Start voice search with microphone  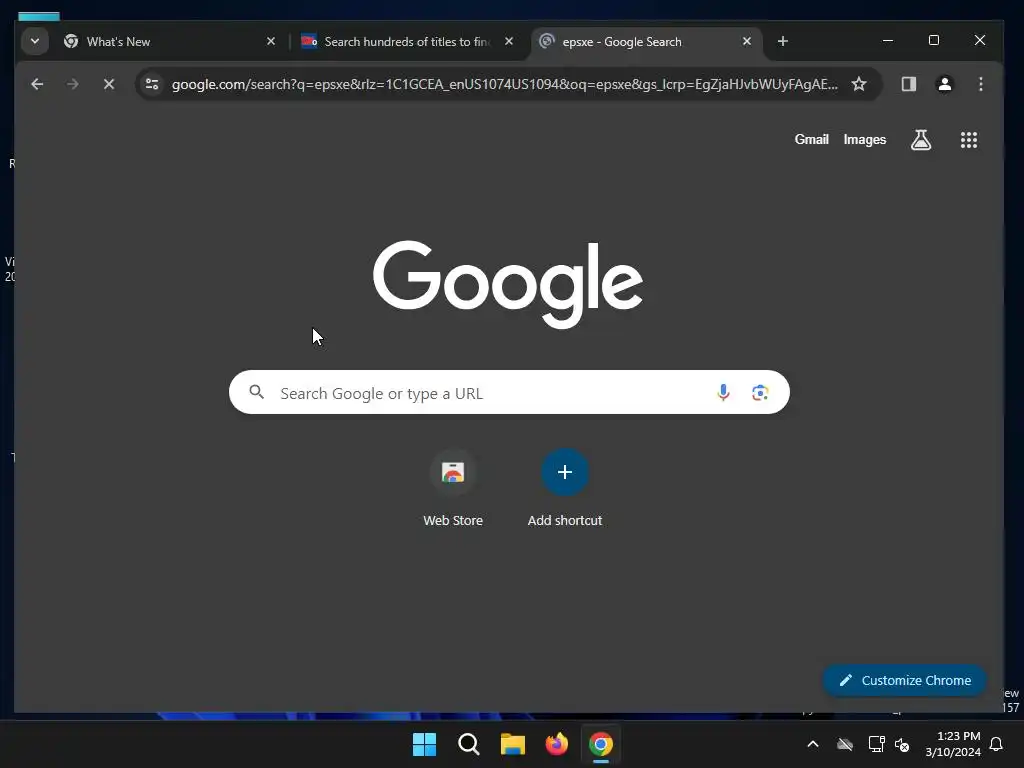pos(723,392)
